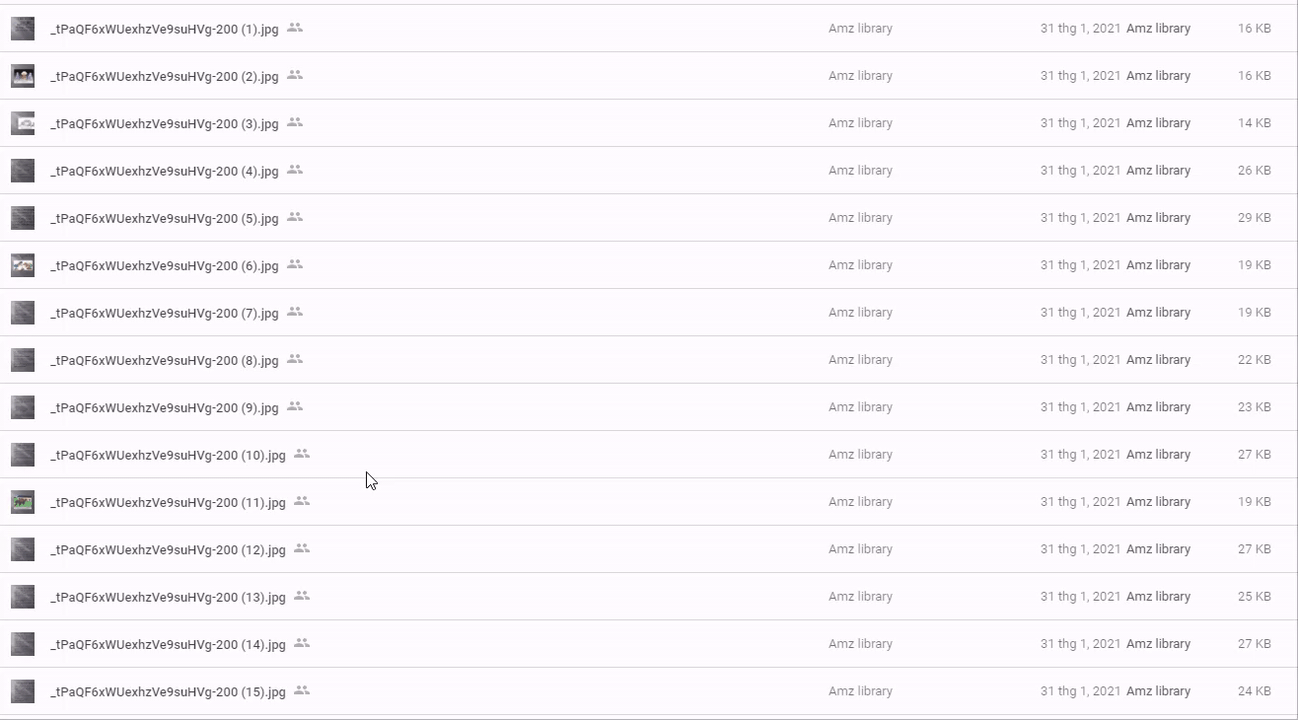Click the 14 KB file size entry
1298x720 pixels.
click(x=1254, y=123)
